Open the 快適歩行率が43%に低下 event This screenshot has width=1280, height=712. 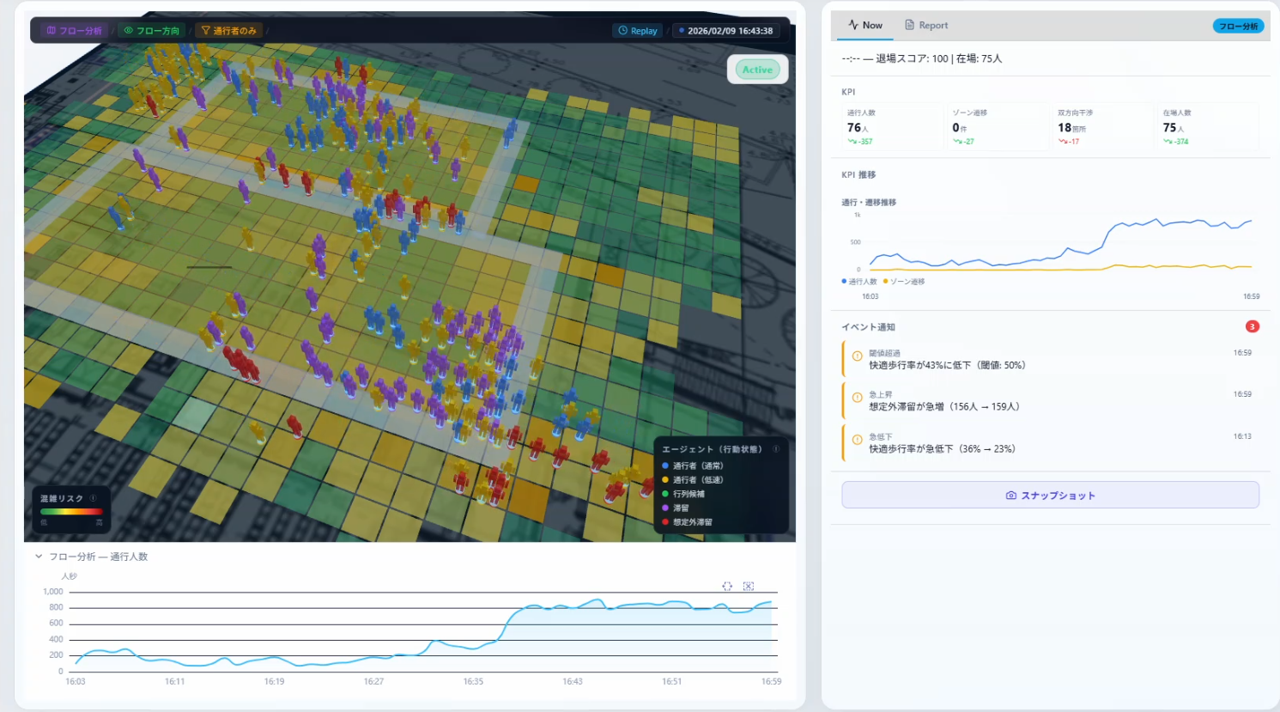(x=1050, y=359)
